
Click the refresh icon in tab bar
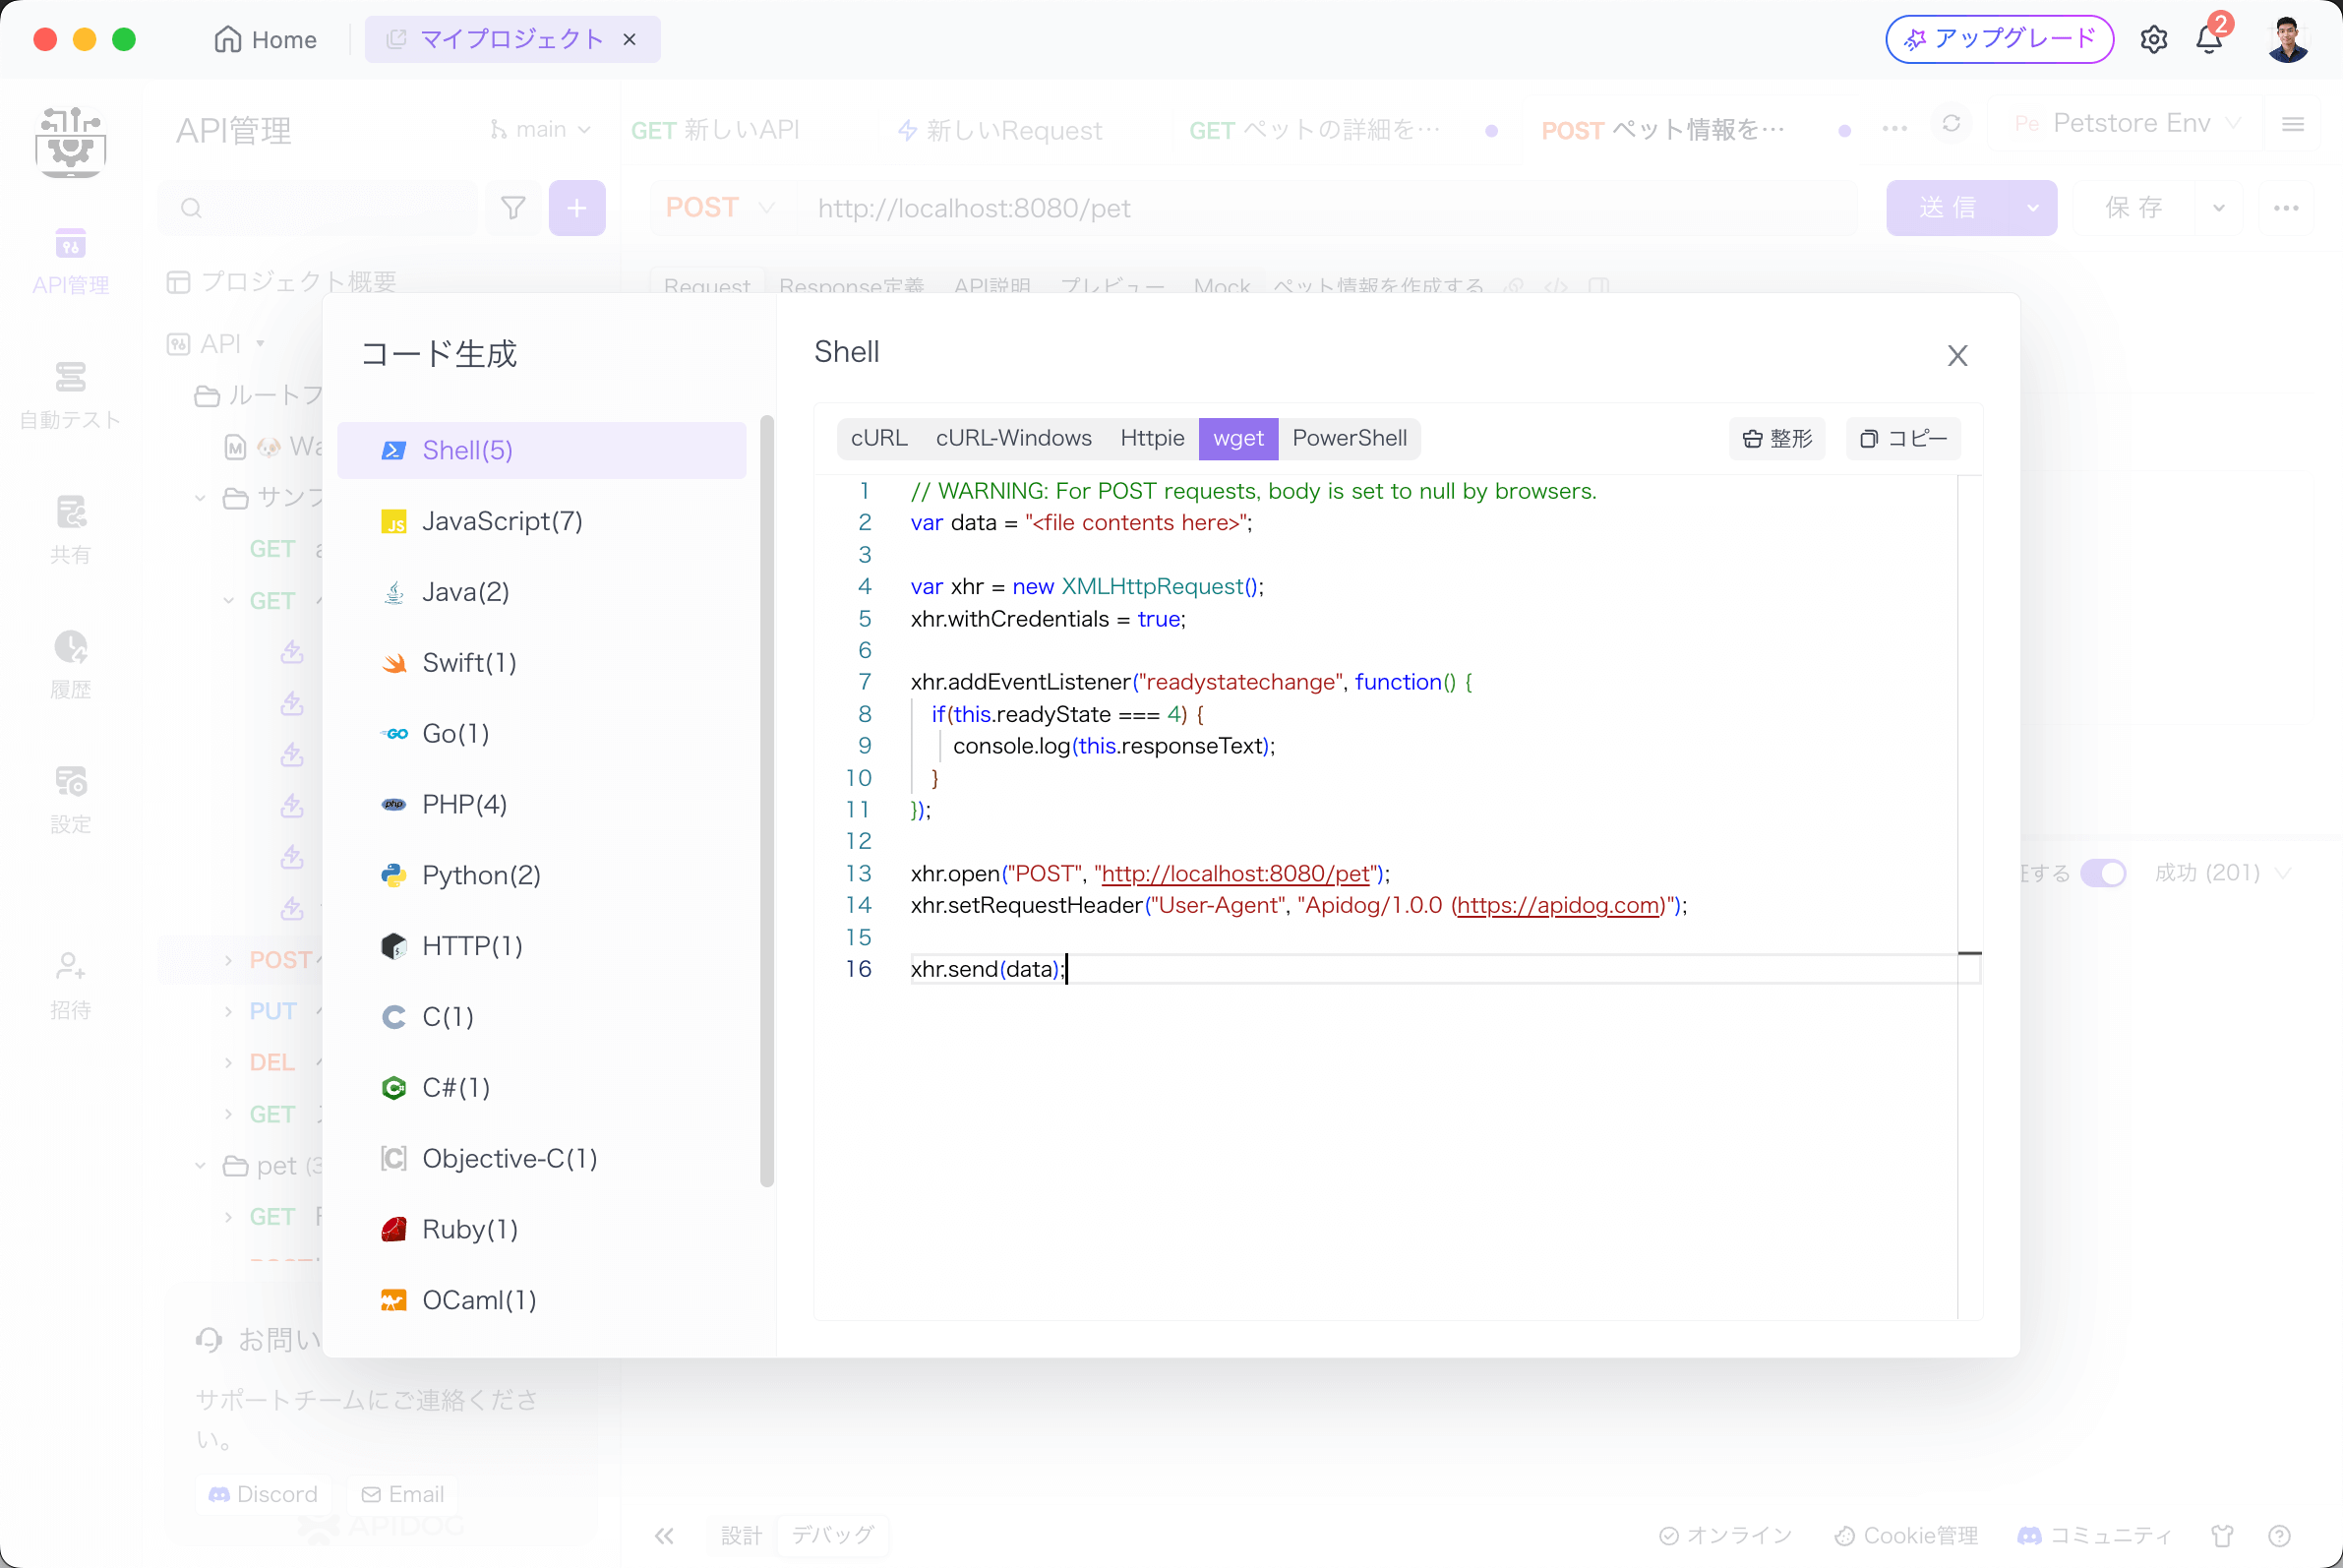1951,123
